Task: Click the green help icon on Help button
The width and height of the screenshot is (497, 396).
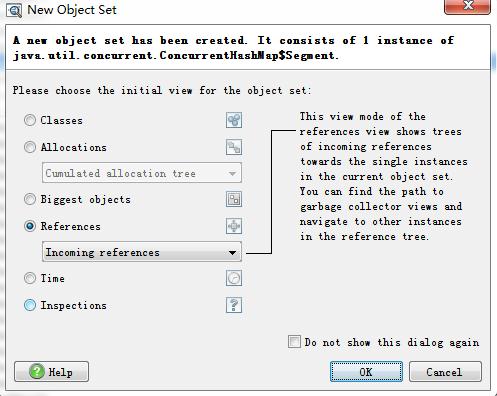Action: 37,371
